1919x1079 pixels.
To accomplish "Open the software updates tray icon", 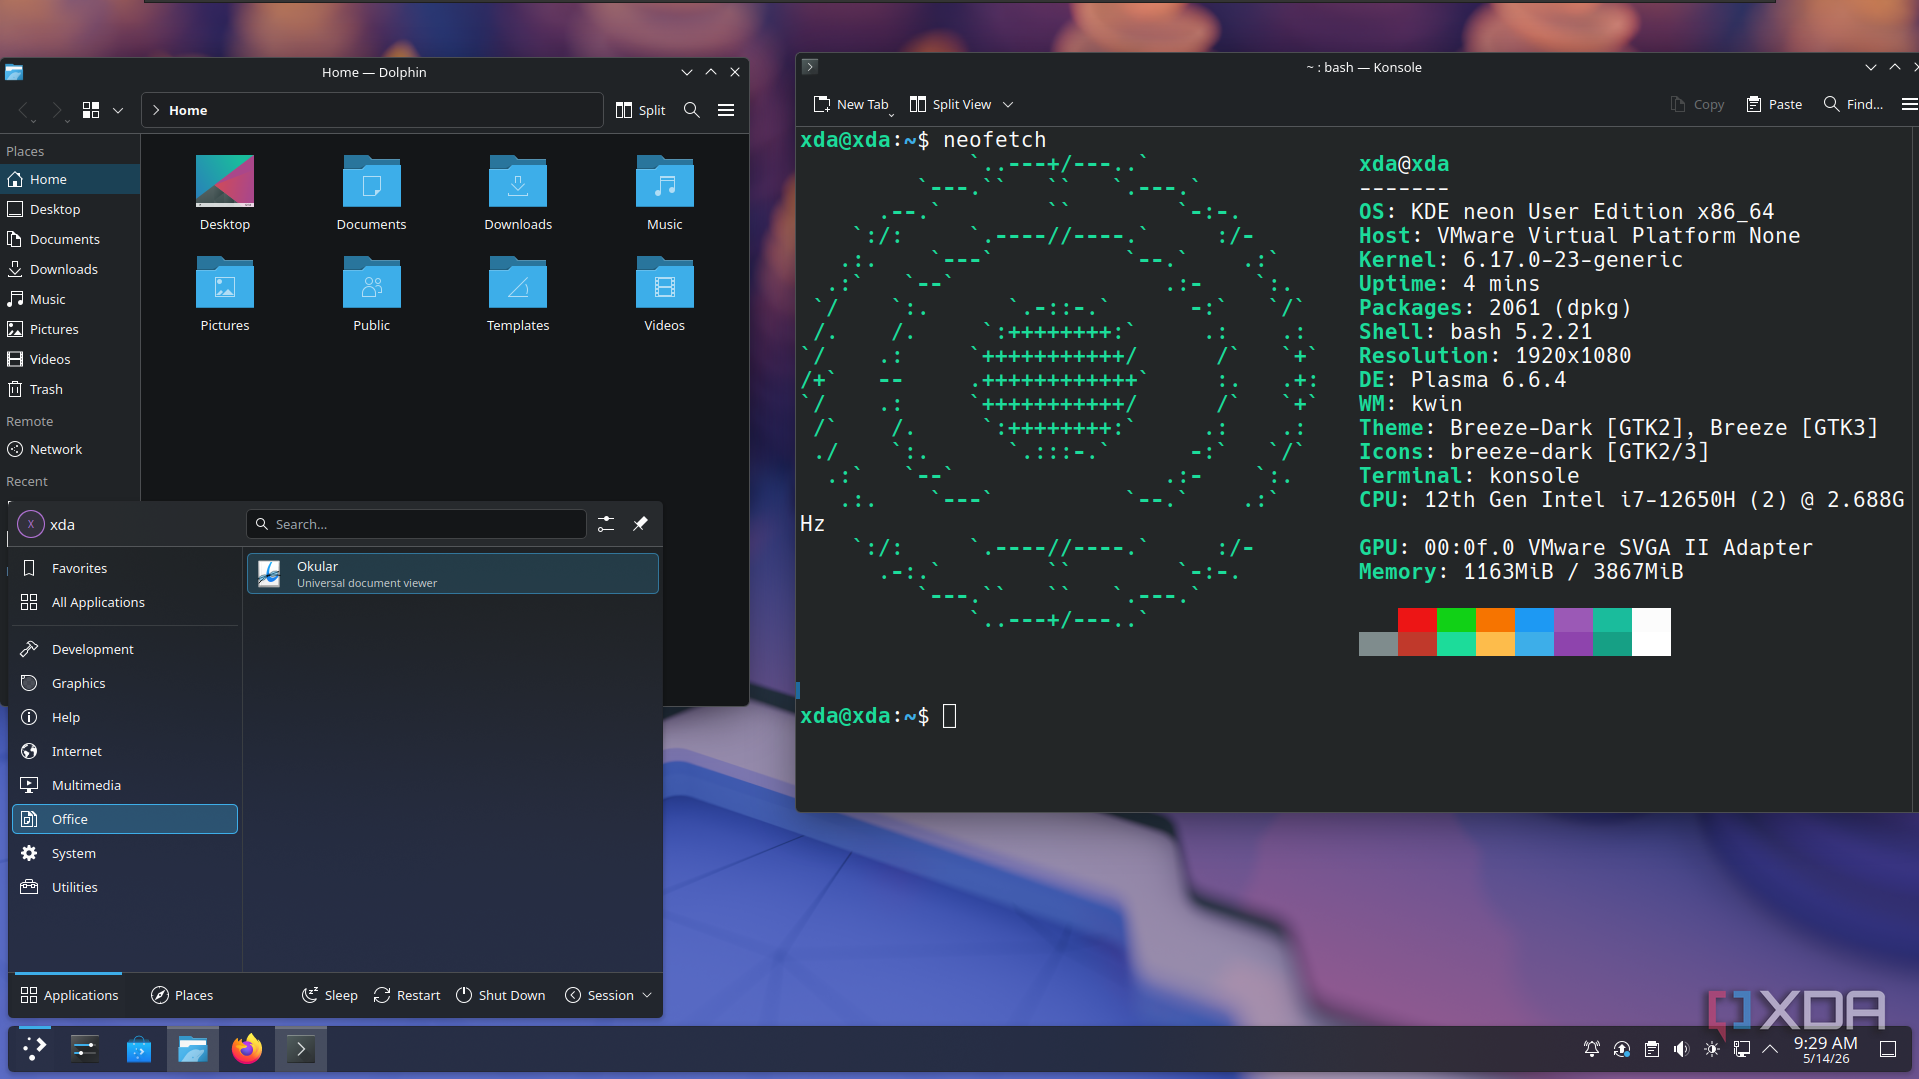I will click(1622, 1049).
